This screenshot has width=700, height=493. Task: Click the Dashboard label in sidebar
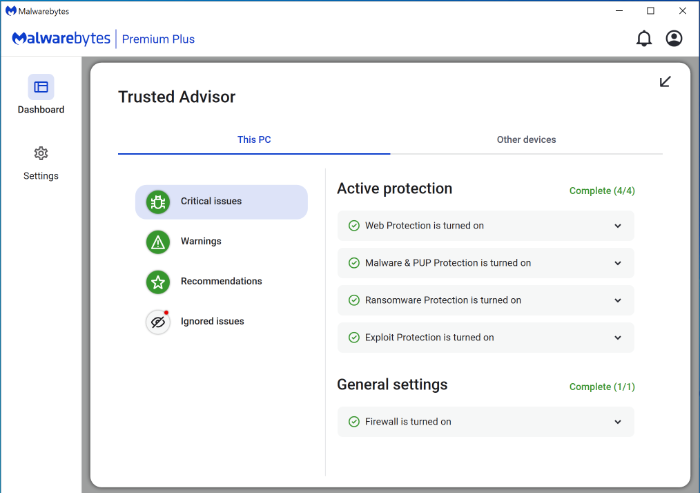(41, 109)
